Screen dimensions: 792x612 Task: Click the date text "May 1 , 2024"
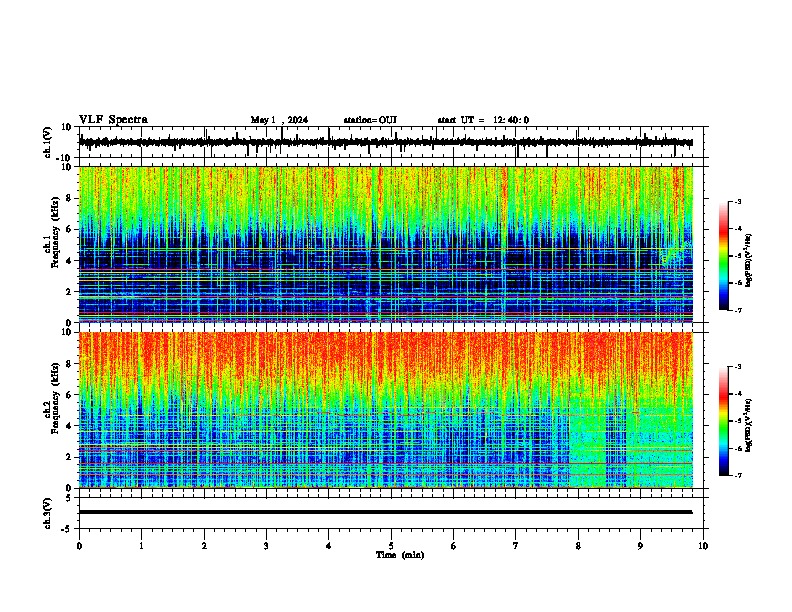coord(279,120)
